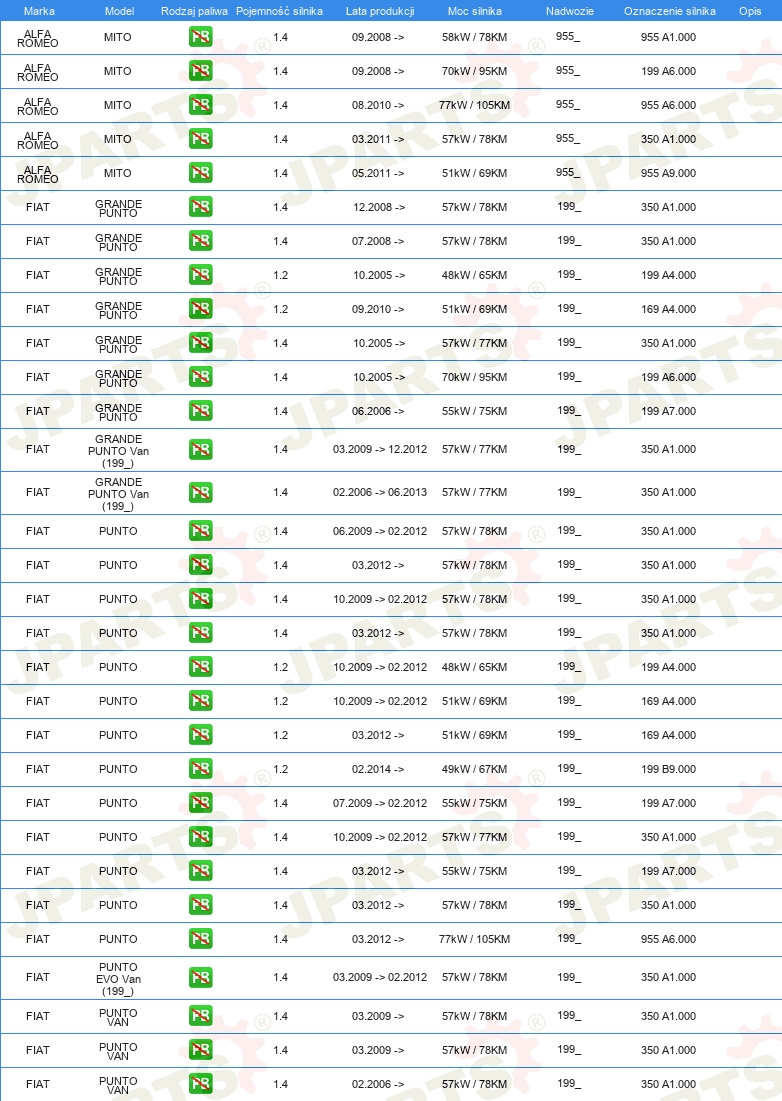Click power value 49kW / 67KM
782x1101 pixels.
click(x=475, y=769)
